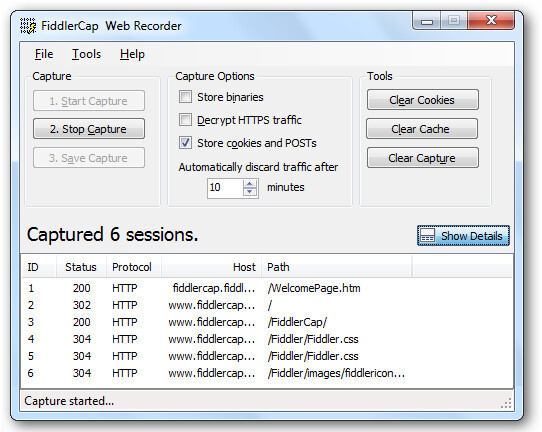Uncheck Store cookies and POSTs
Screen dimensions: 542x432
185,143
